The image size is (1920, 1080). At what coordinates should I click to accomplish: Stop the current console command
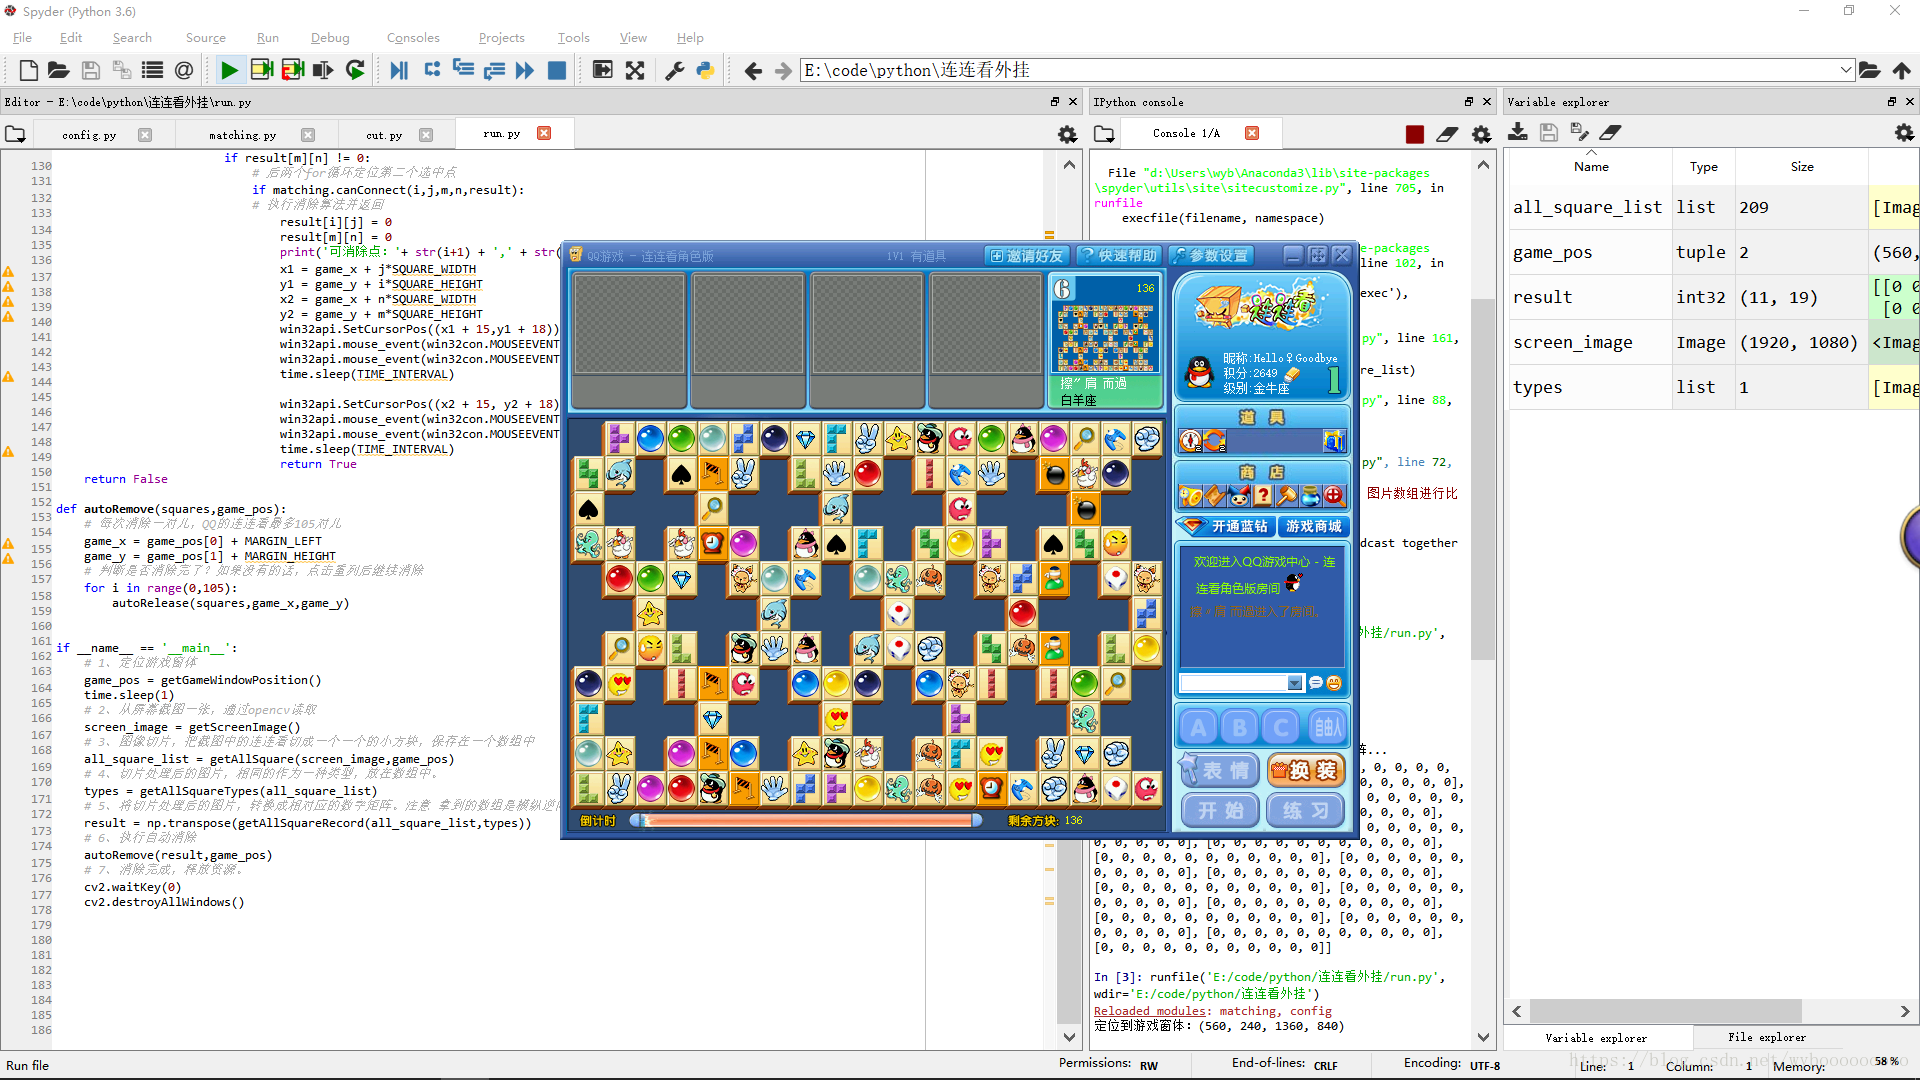(x=1414, y=134)
